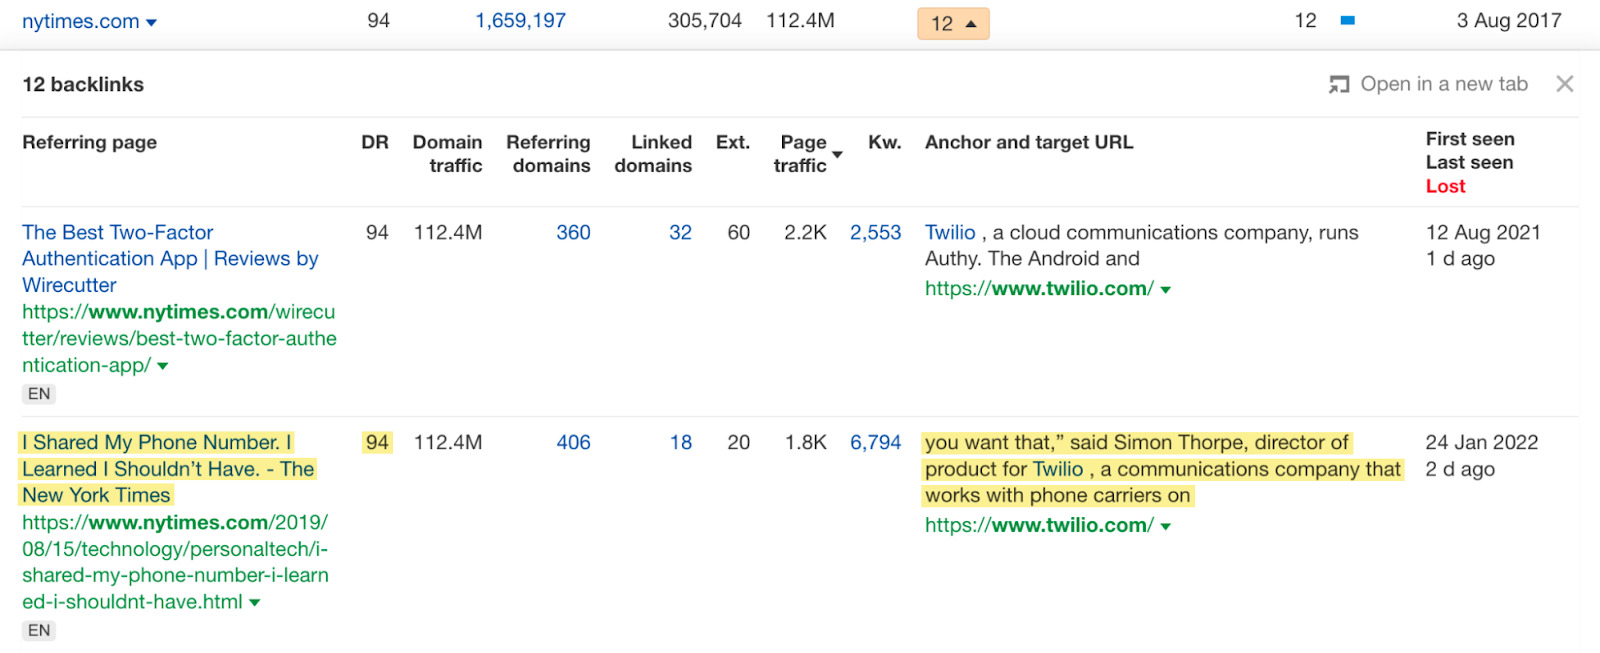Click the blue bar indicator in nytimes row
Screen dimensions: 1600x653
coord(1347,21)
